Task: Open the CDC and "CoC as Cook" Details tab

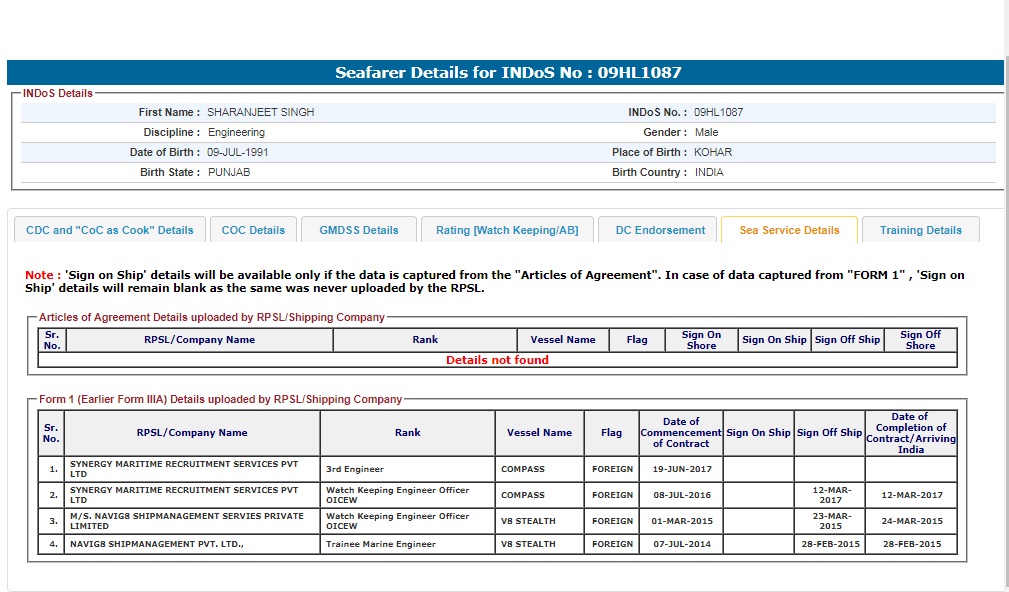Action: tap(110, 230)
